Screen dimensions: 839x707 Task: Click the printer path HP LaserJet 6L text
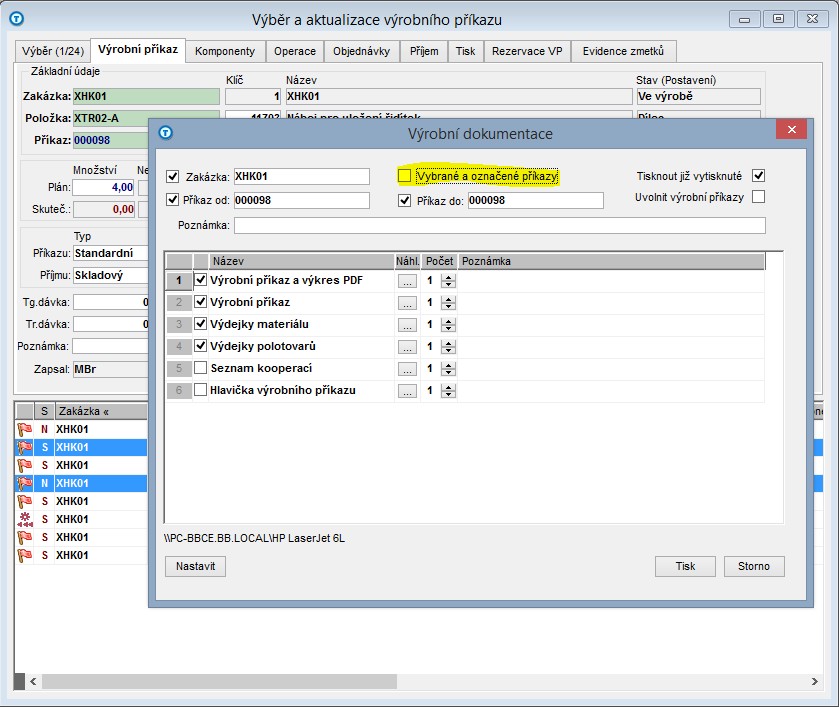pos(255,538)
